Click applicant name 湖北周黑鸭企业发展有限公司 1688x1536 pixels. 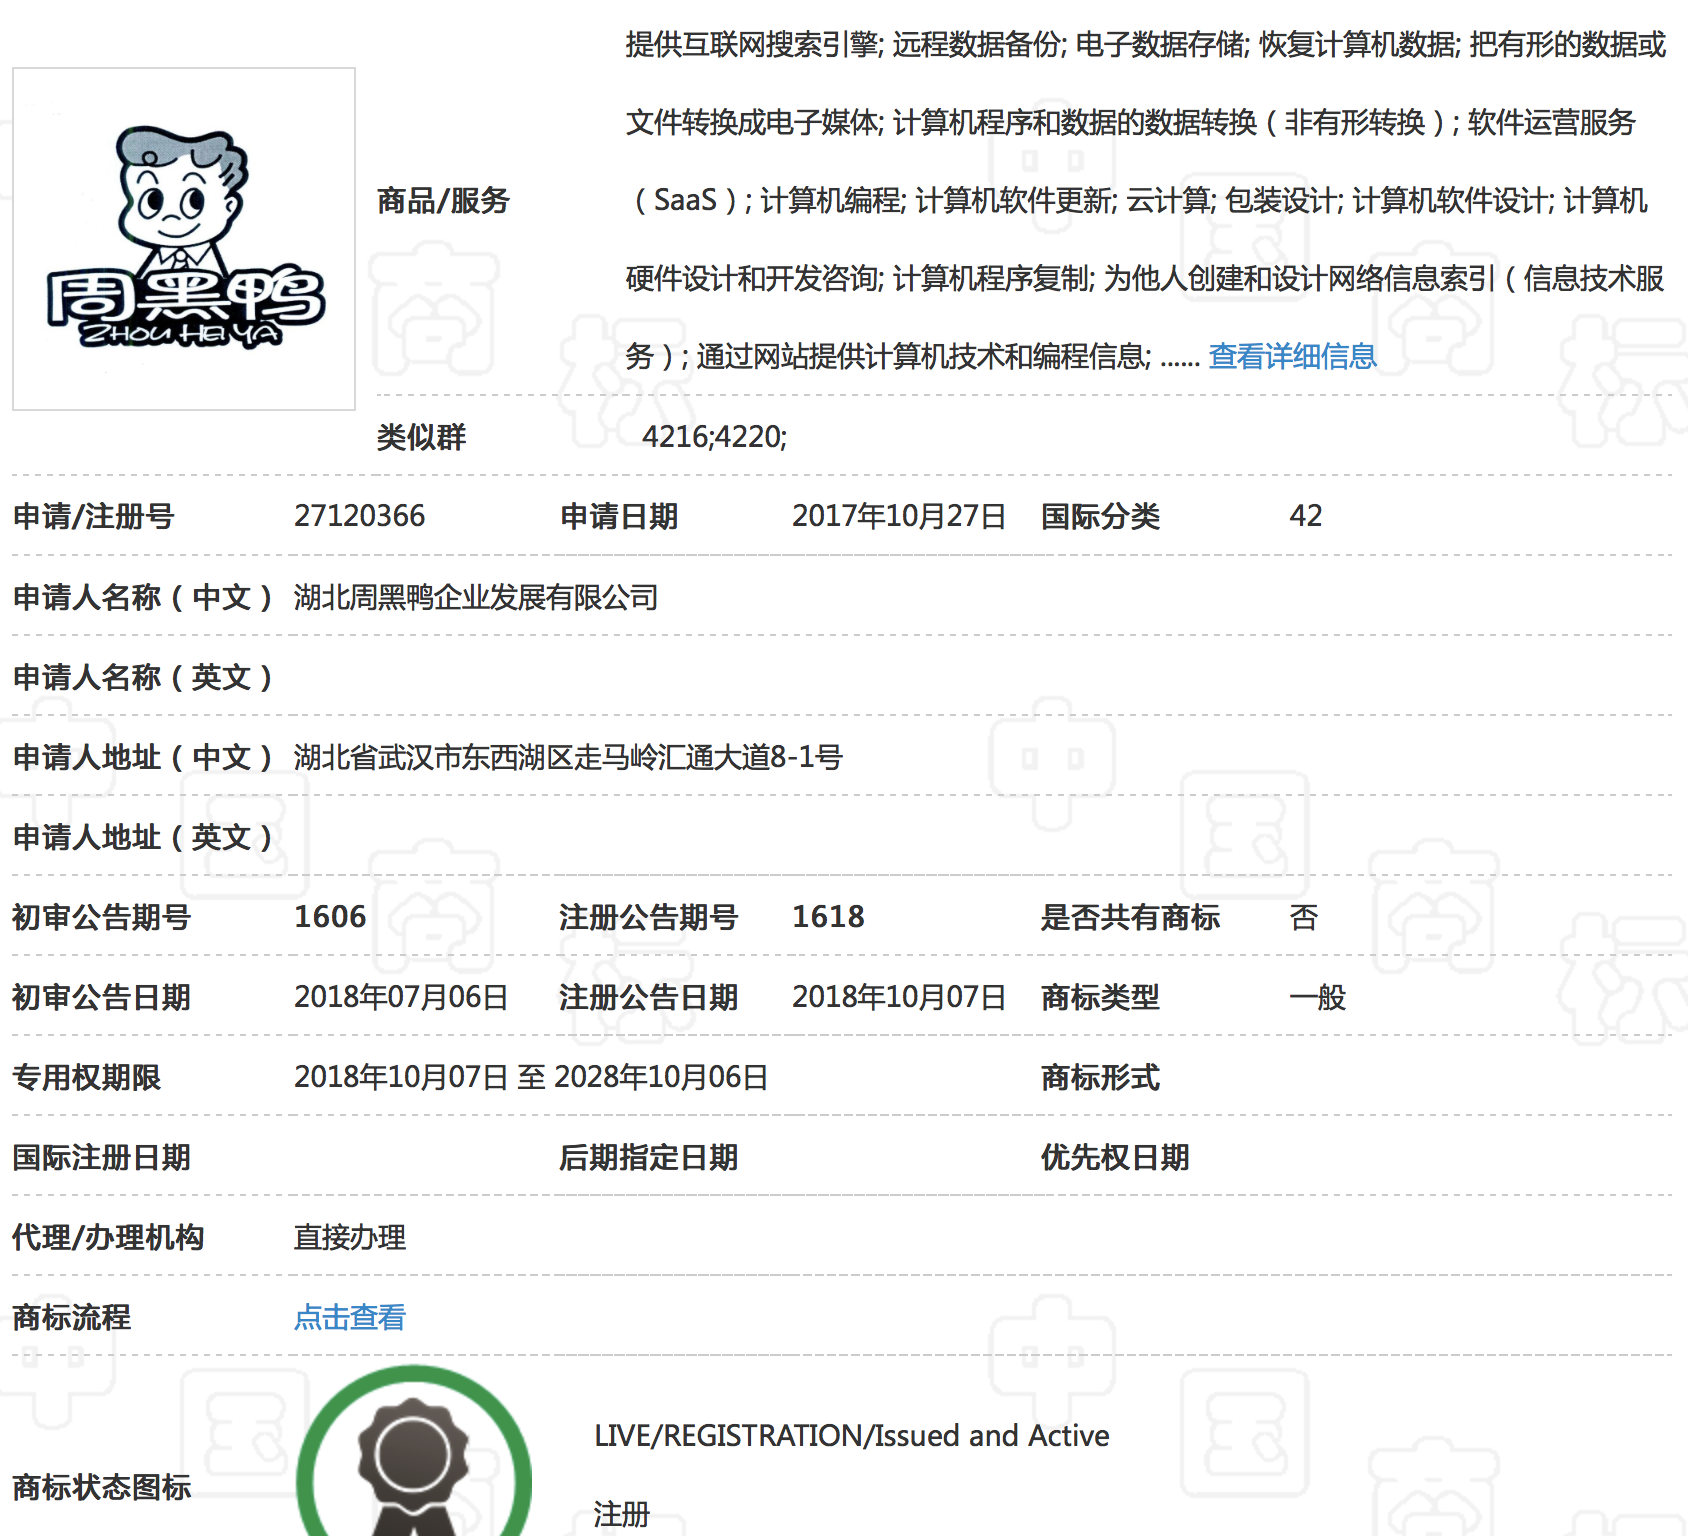(x=476, y=597)
